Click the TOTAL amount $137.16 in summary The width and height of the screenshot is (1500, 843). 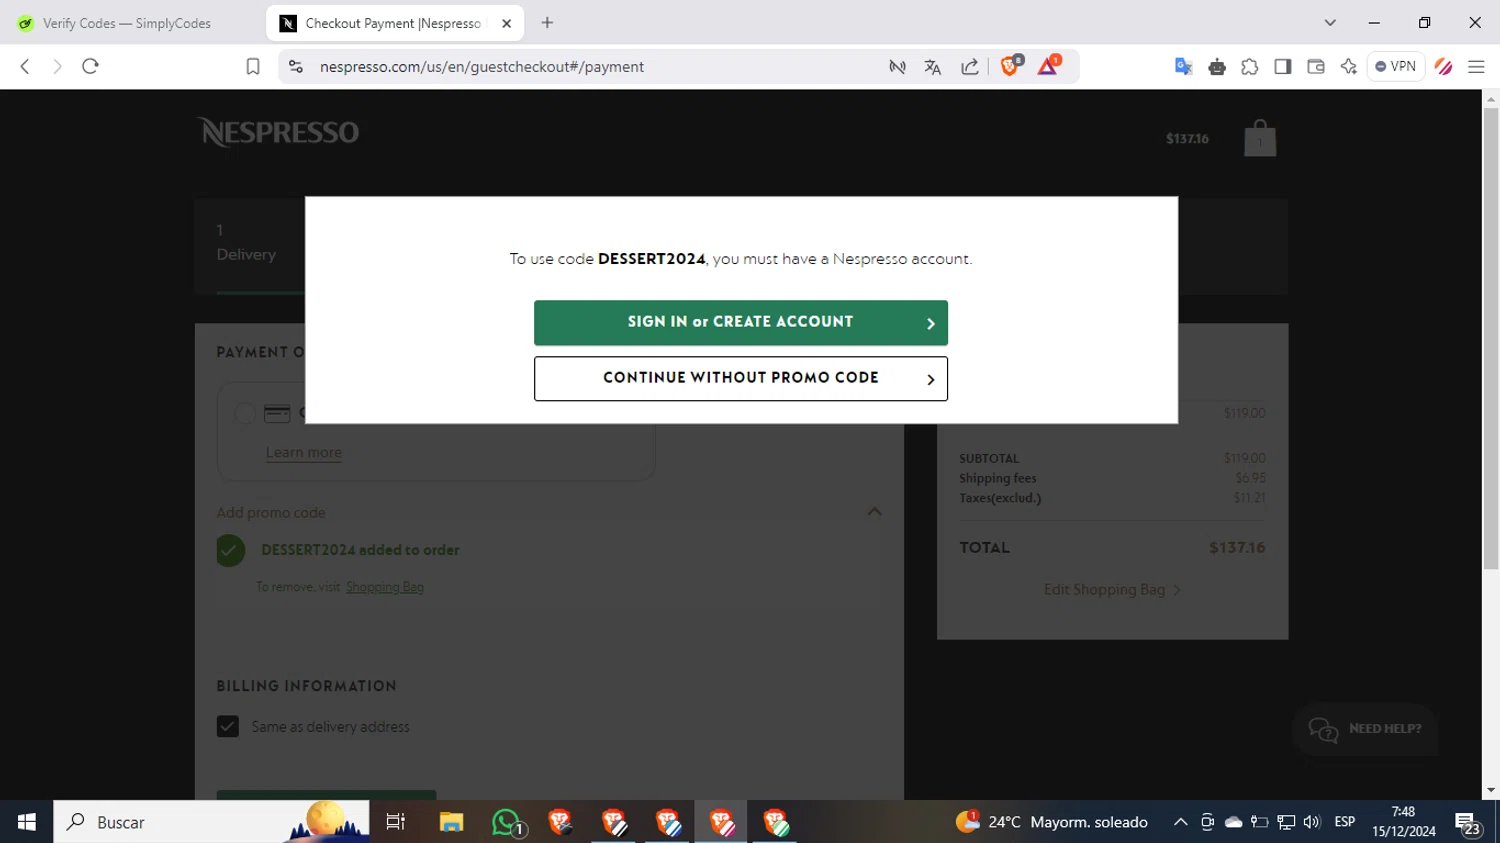click(1237, 548)
